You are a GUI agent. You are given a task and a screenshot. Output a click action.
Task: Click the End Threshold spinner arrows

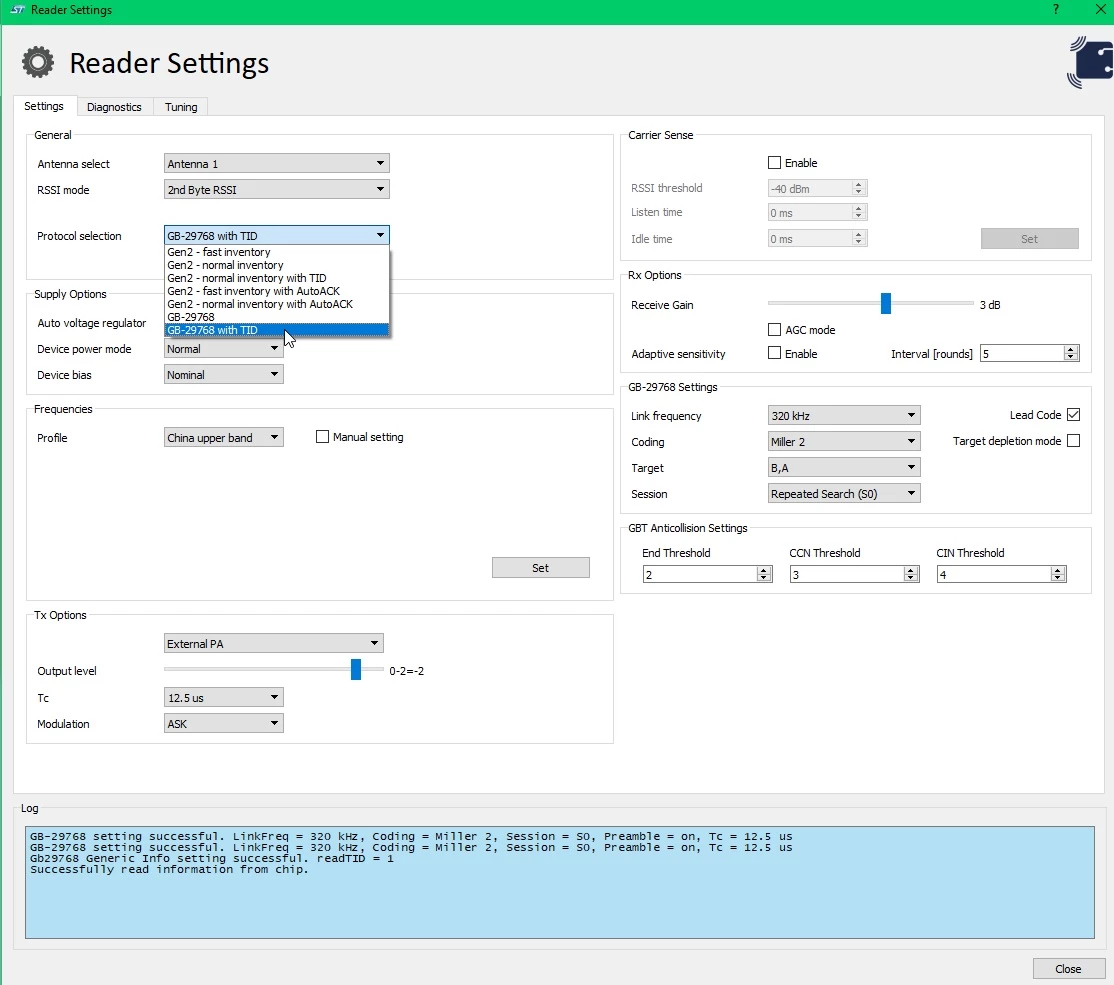point(764,574)
